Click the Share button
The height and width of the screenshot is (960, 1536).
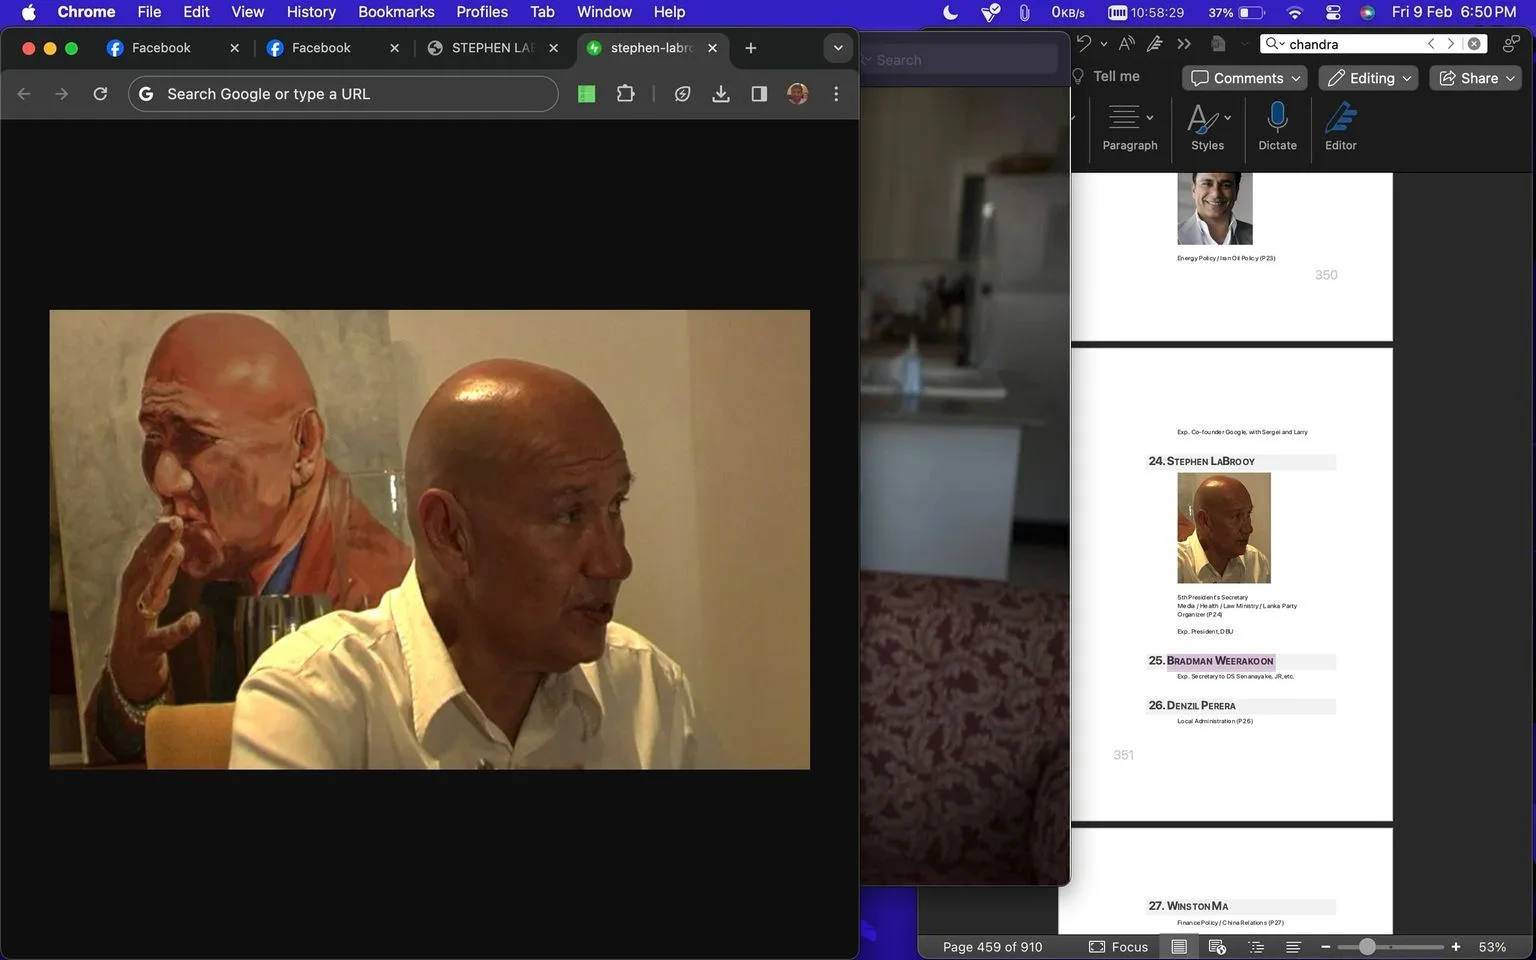click(1476, 78)
